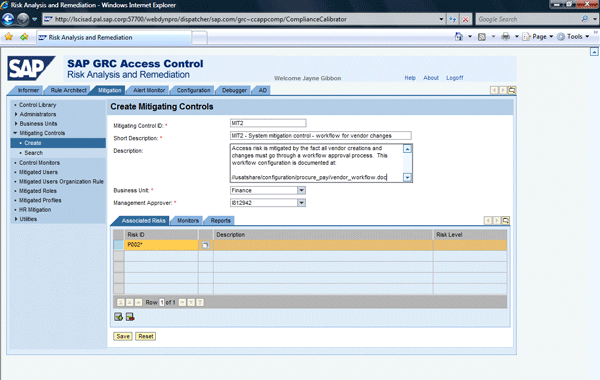Open Mitigated Profiles in sidebar
Viewport: 600px width, 380px height.
click(x=40, y=200)
